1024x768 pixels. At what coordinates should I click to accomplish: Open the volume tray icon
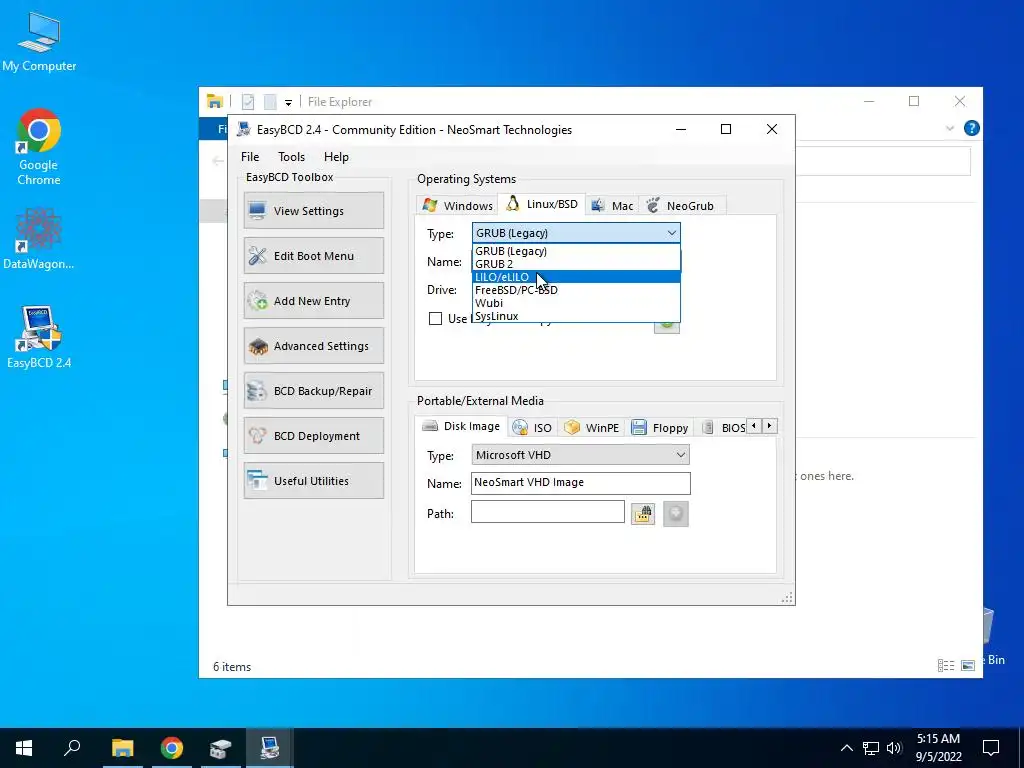[894, 748]
